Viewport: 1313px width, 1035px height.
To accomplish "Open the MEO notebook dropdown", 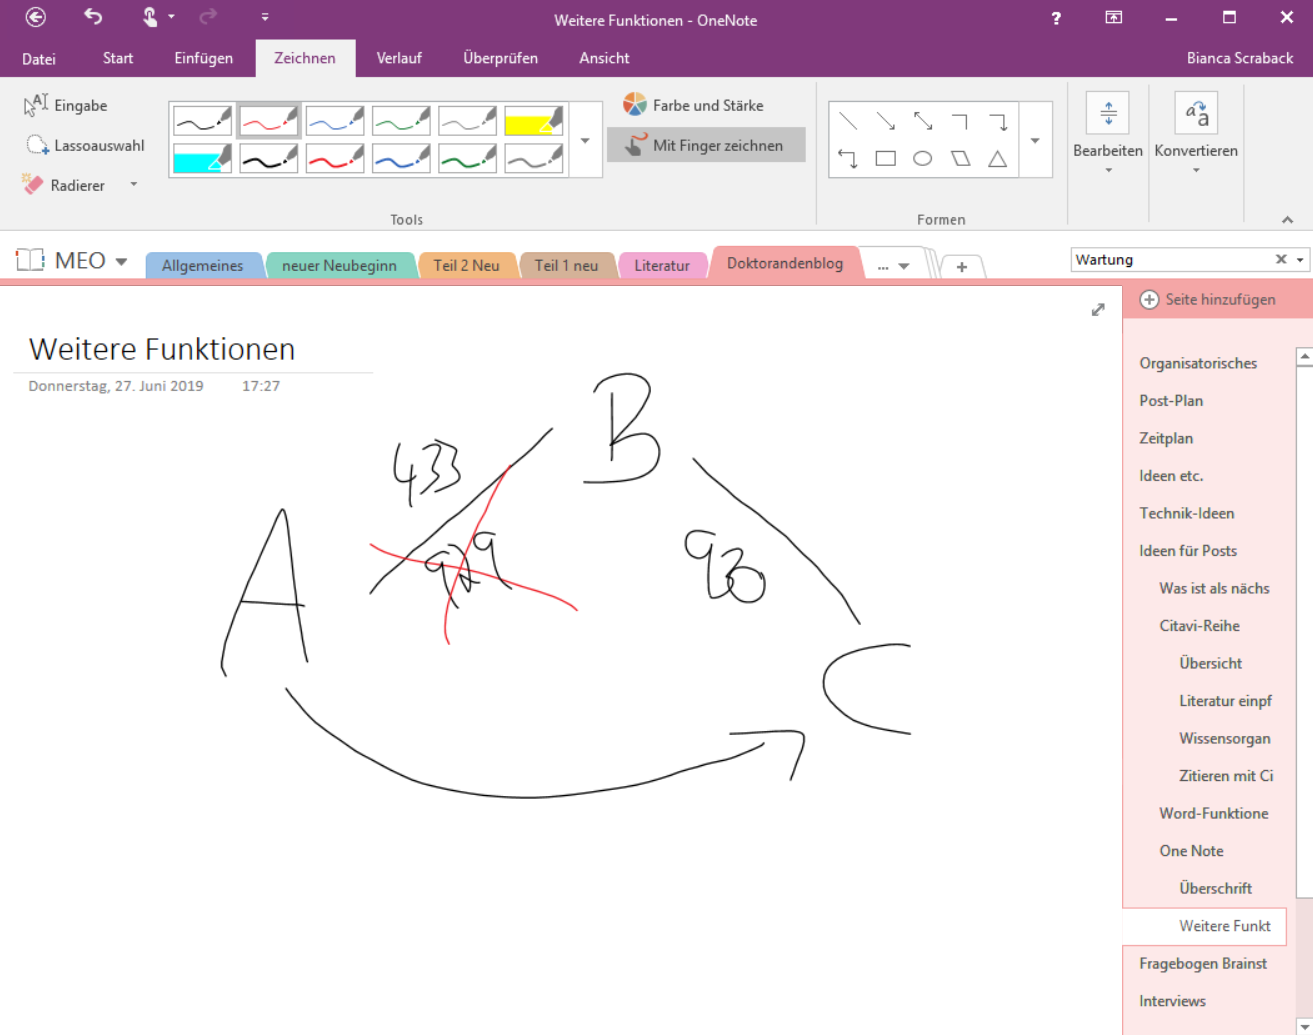I will [121, 259].
